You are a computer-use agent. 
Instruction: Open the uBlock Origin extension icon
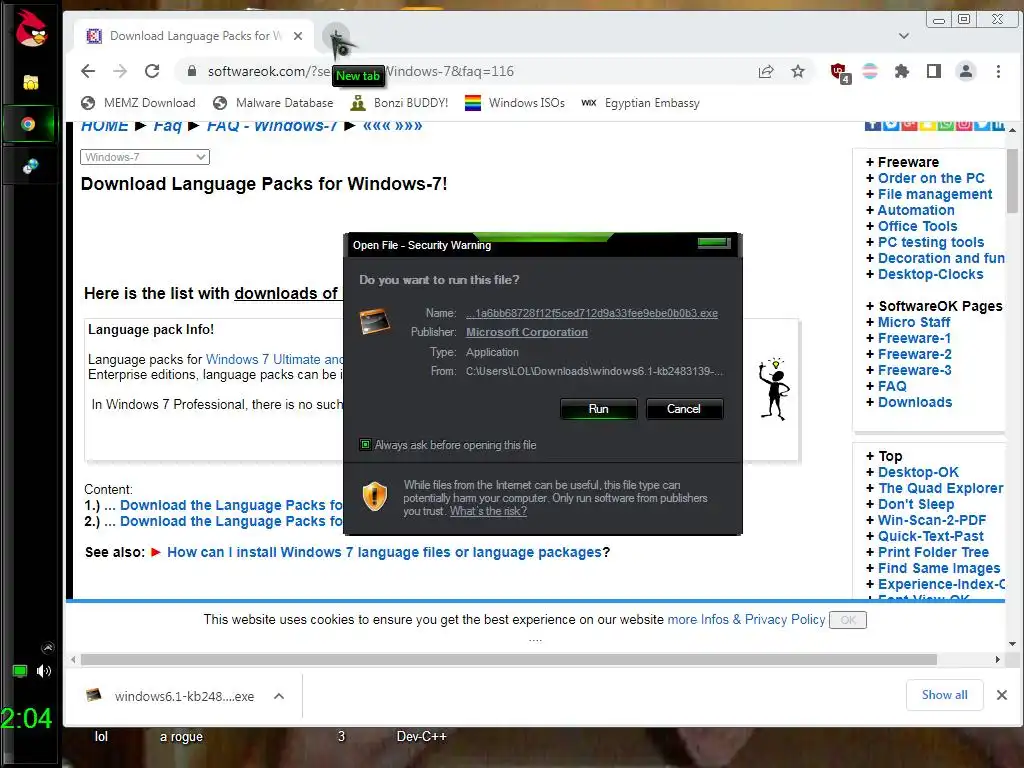click(x=839, y=72)
